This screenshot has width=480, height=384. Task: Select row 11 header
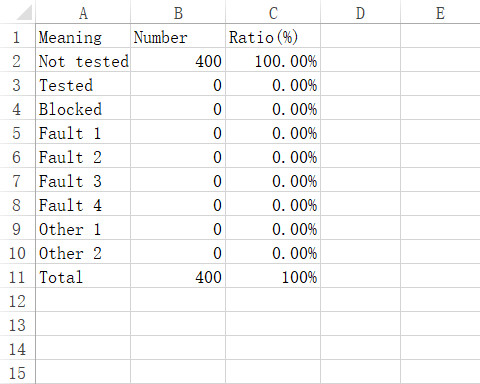17,276
